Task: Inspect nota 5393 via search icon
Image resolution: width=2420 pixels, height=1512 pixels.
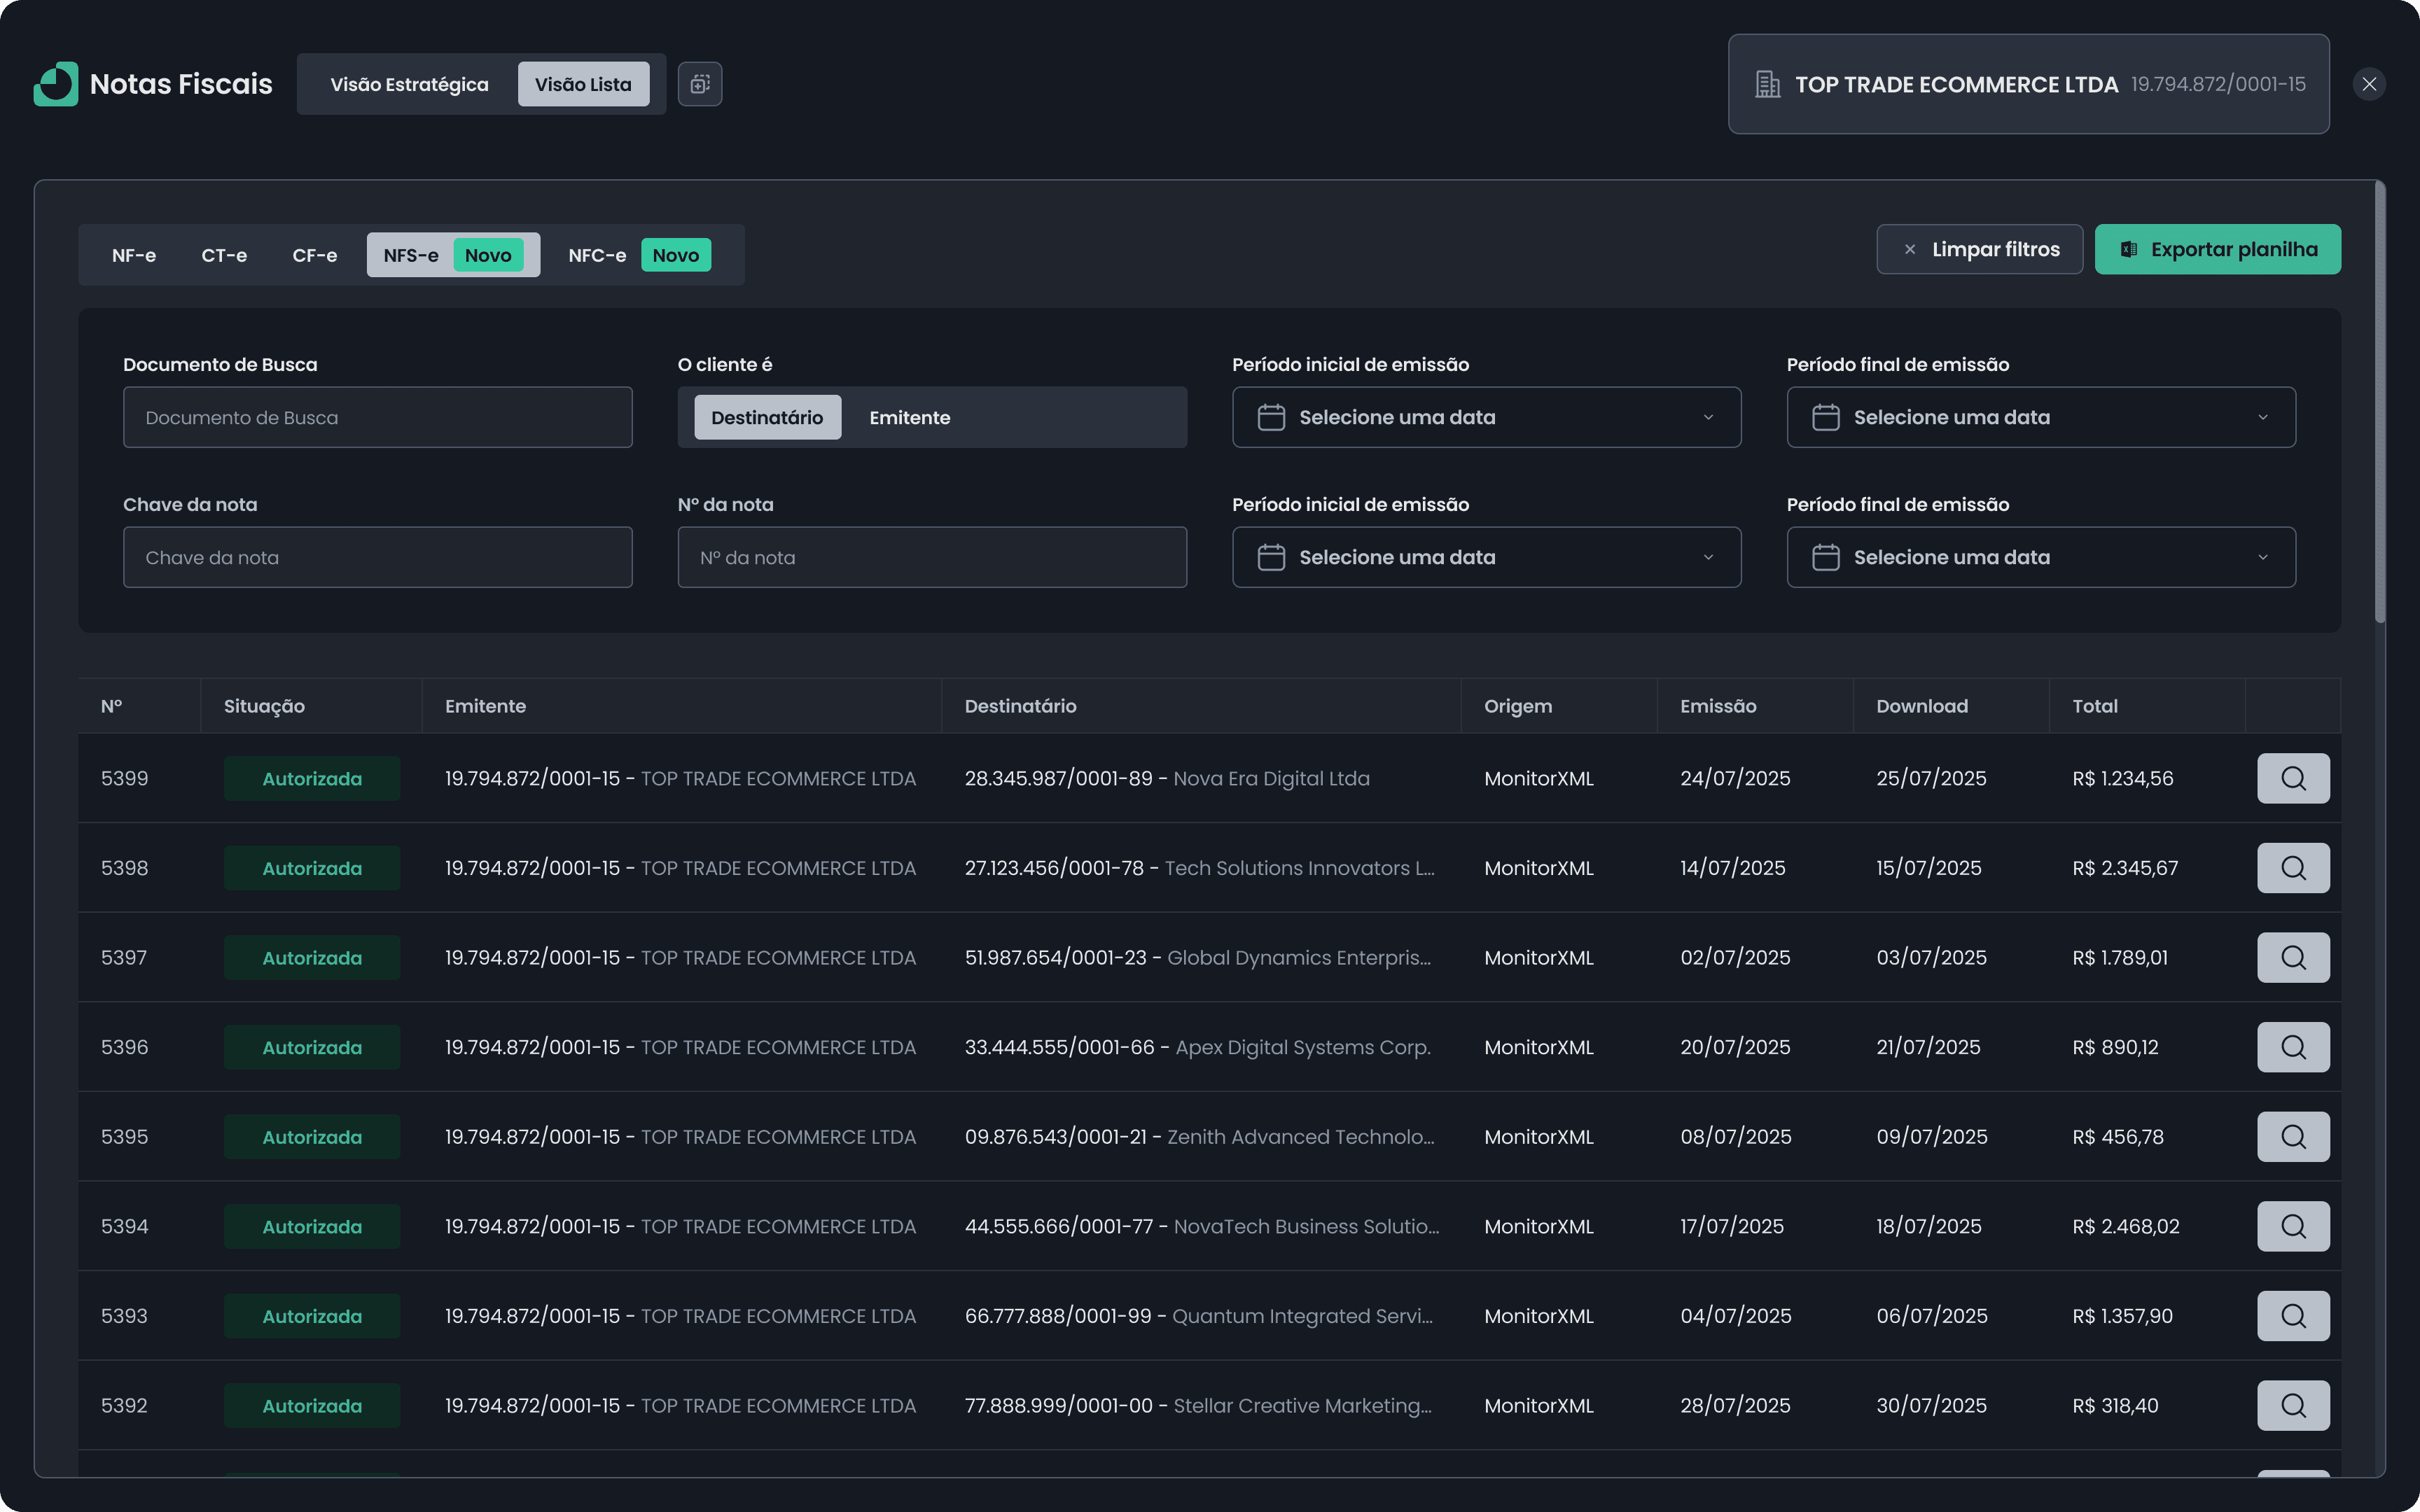Action: click(2292, 1315)
